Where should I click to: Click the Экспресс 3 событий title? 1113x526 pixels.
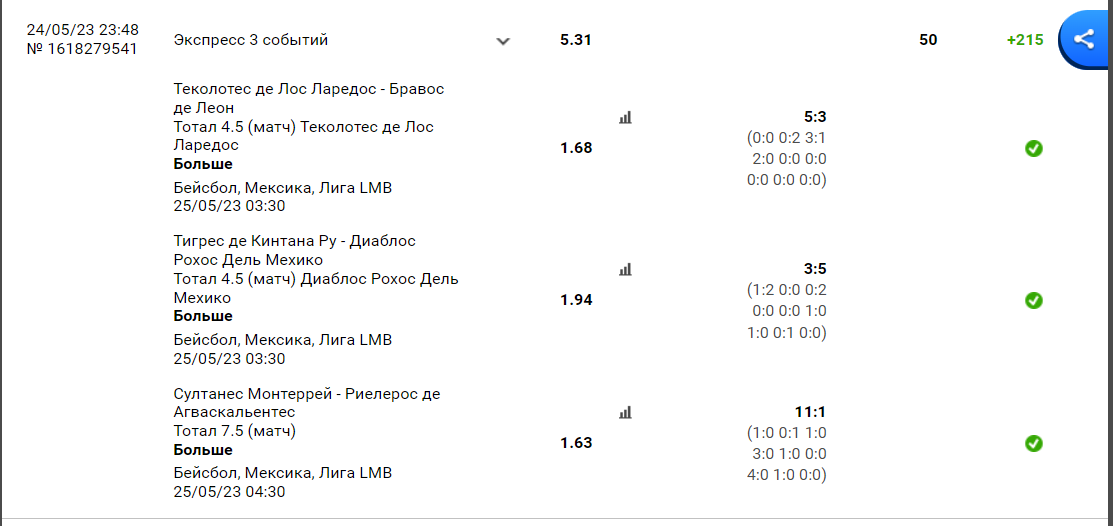pos(251,40)
